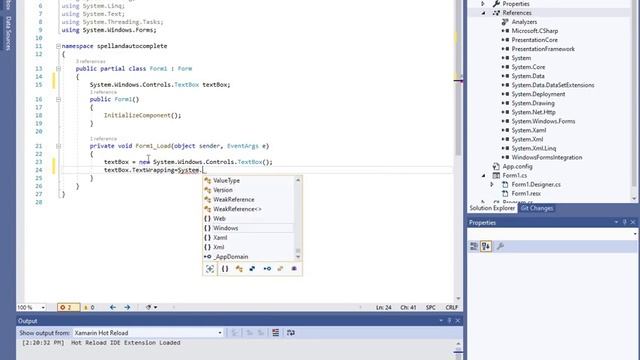Click the SPC indentation indicator in editor status
This screenshot has height=360, width=640.
[x=431, y=307]
